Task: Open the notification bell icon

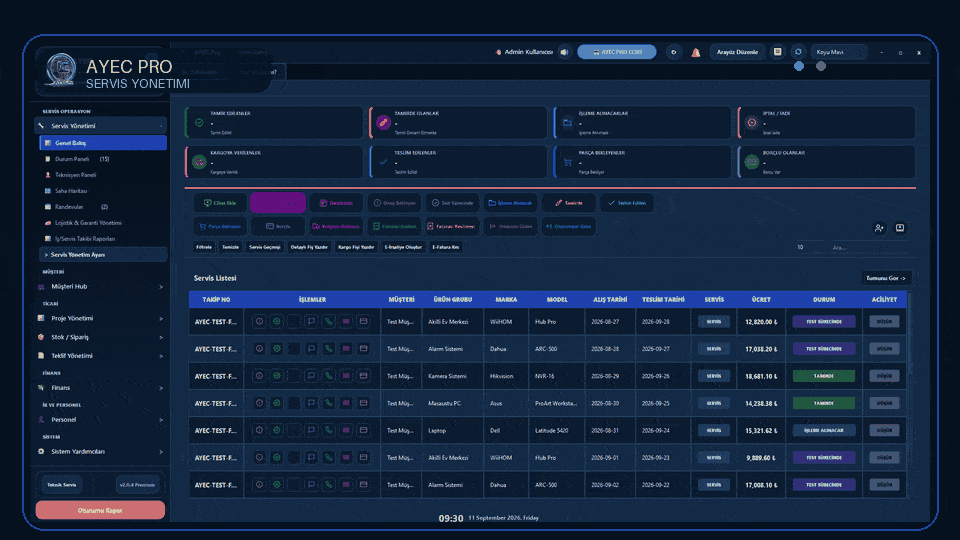Action: [x=696, y=53]
